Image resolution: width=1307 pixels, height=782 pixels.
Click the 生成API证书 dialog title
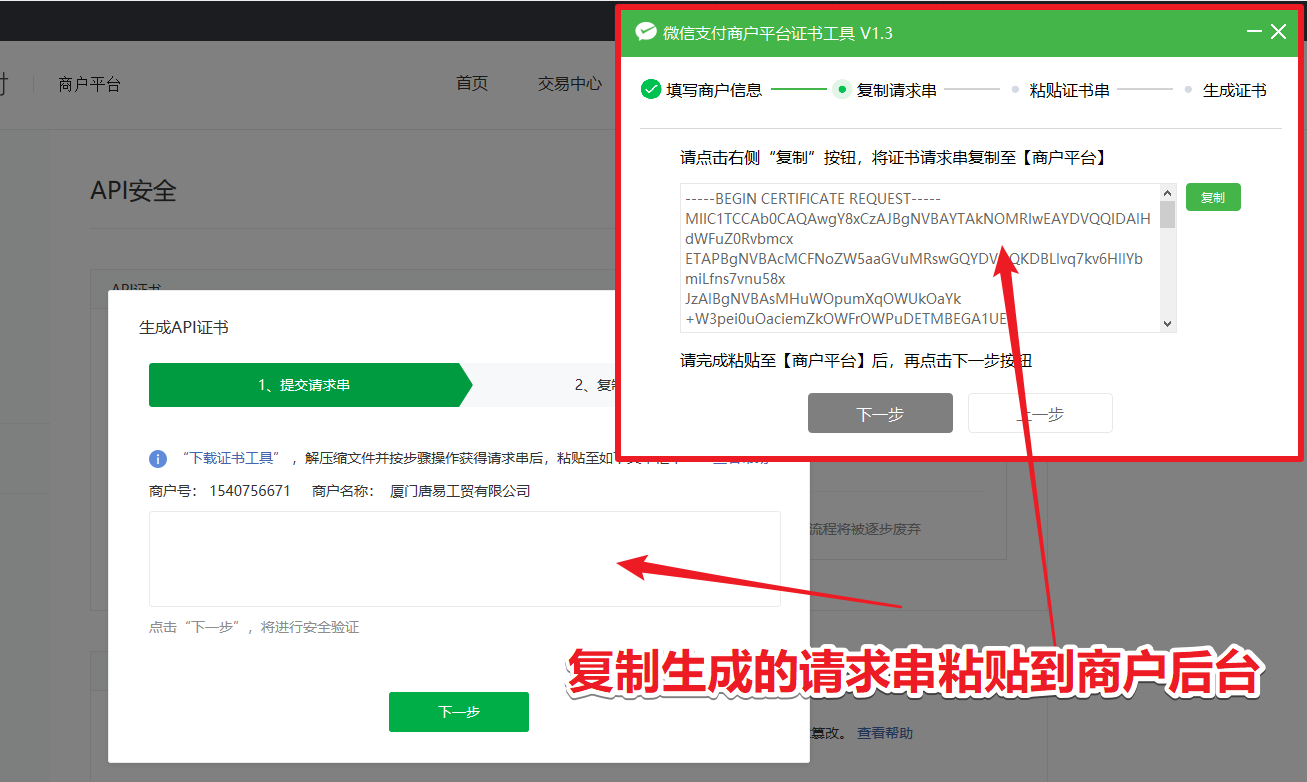point(184,327)
